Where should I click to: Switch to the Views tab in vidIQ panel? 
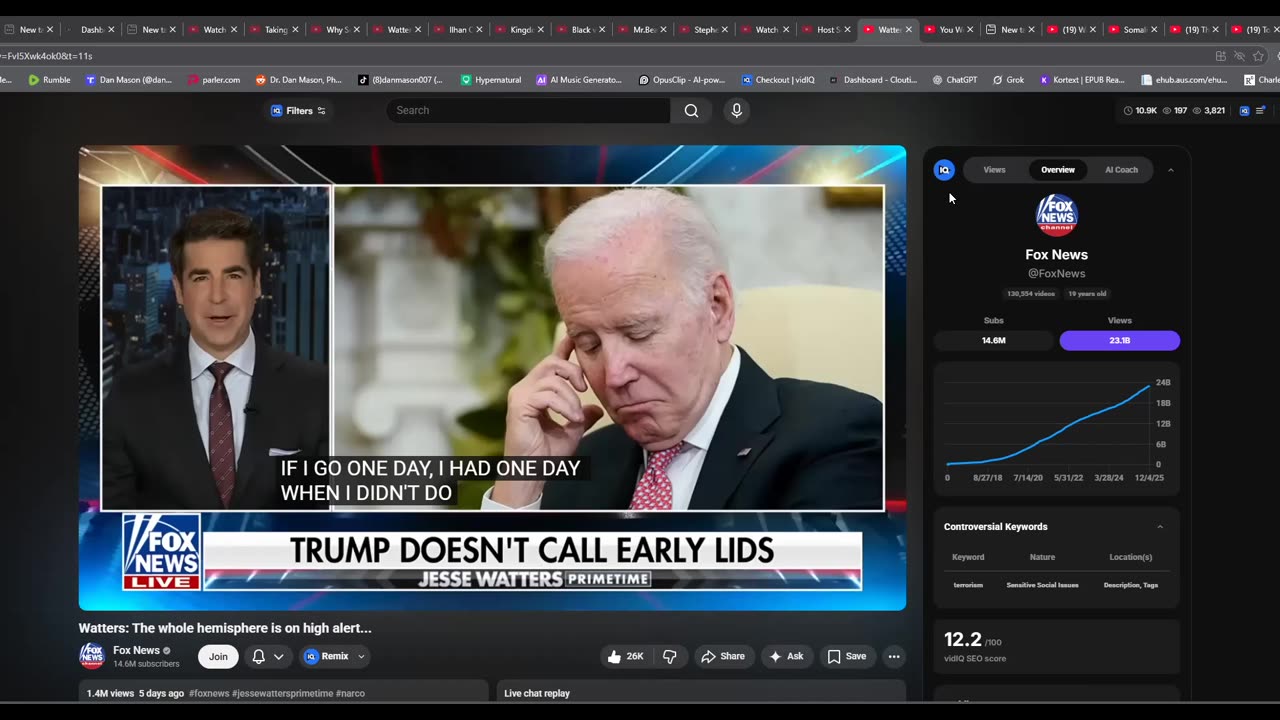[x=994, y=170]
